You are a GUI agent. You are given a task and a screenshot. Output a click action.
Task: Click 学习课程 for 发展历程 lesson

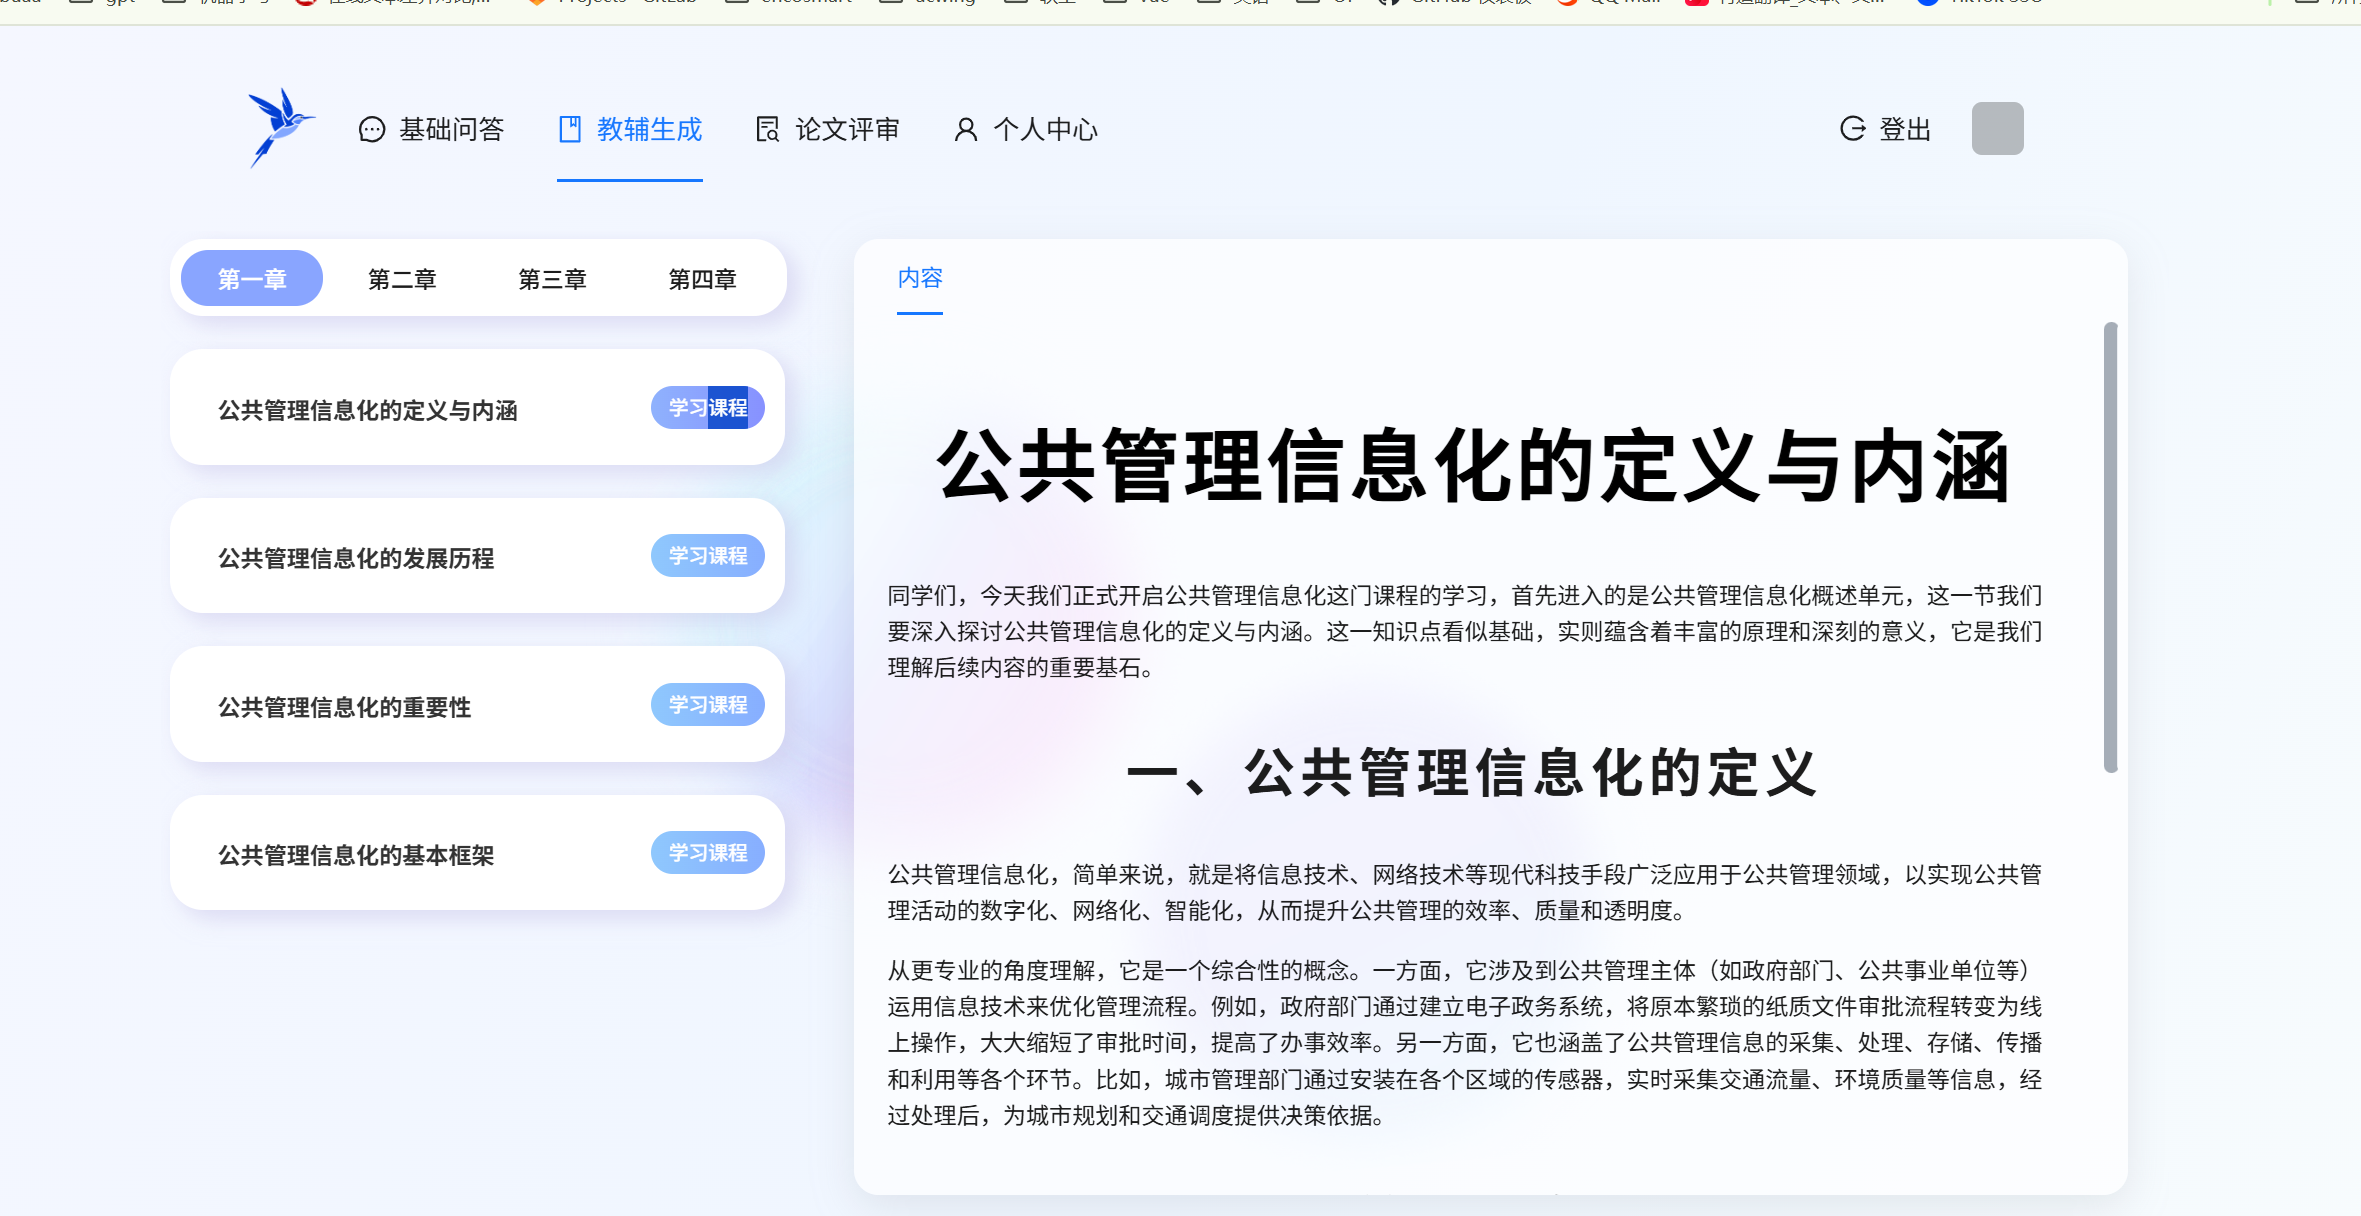tap(707, 556)
